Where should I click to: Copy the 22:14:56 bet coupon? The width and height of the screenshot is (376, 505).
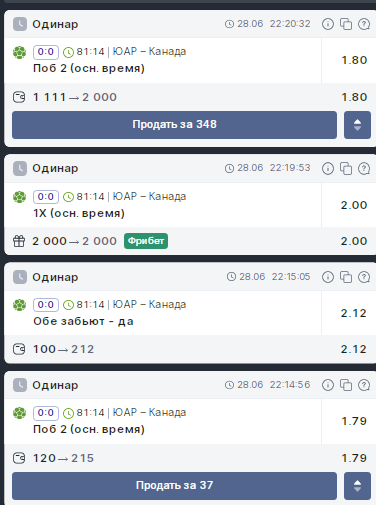[x=346, y=385]
